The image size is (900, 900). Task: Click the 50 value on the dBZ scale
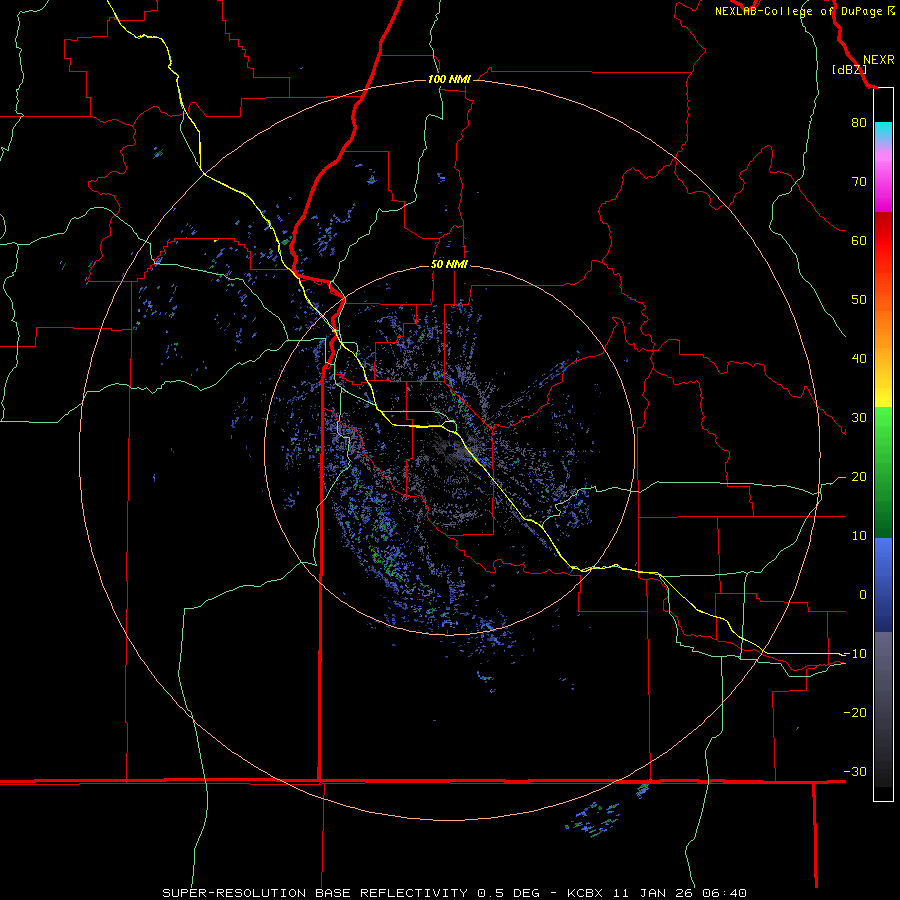[859, 300]
